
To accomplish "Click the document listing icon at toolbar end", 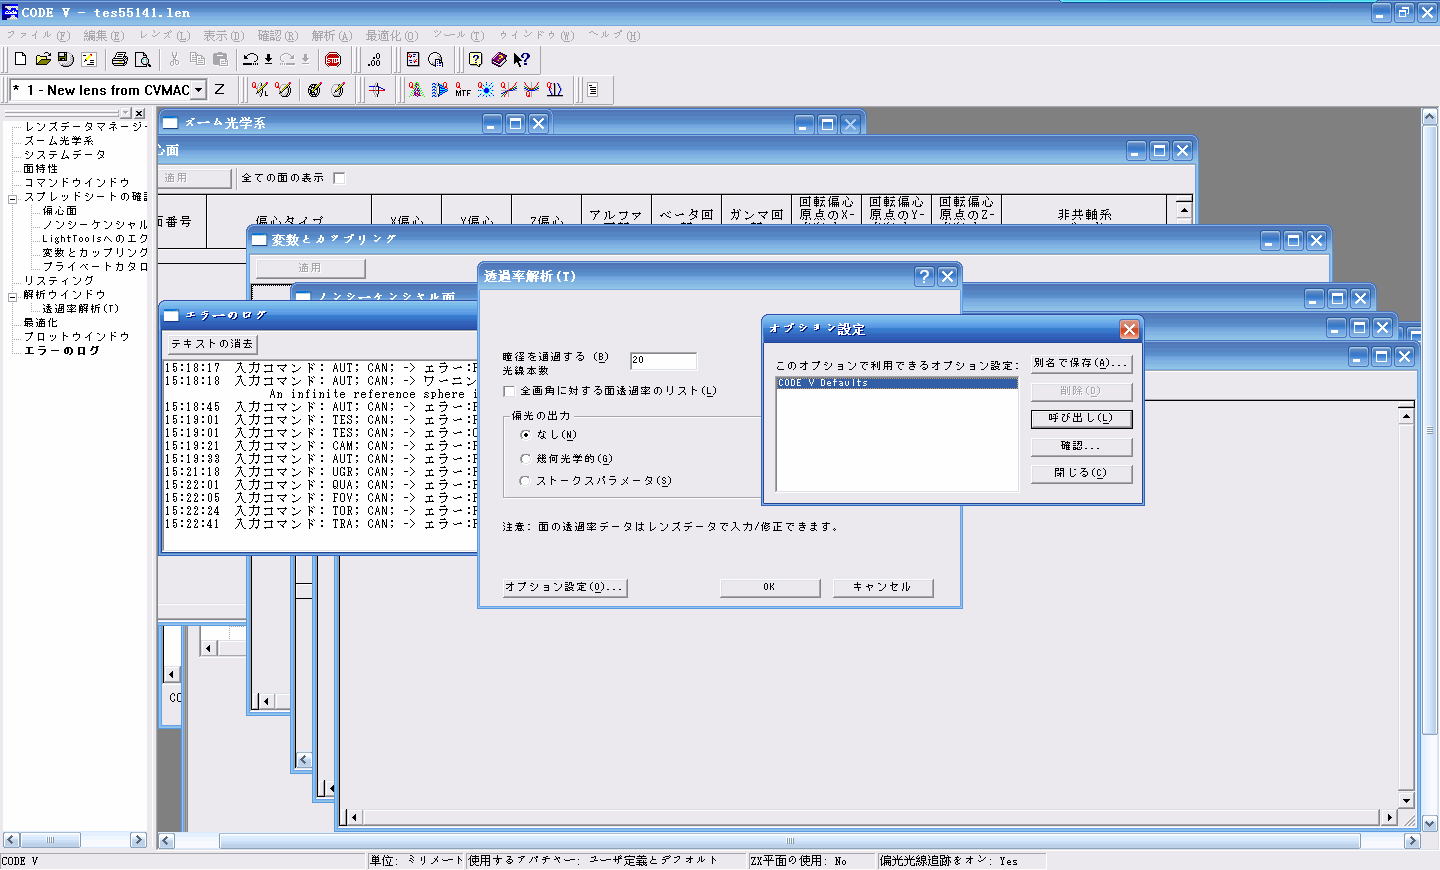I will pos(593,90).
